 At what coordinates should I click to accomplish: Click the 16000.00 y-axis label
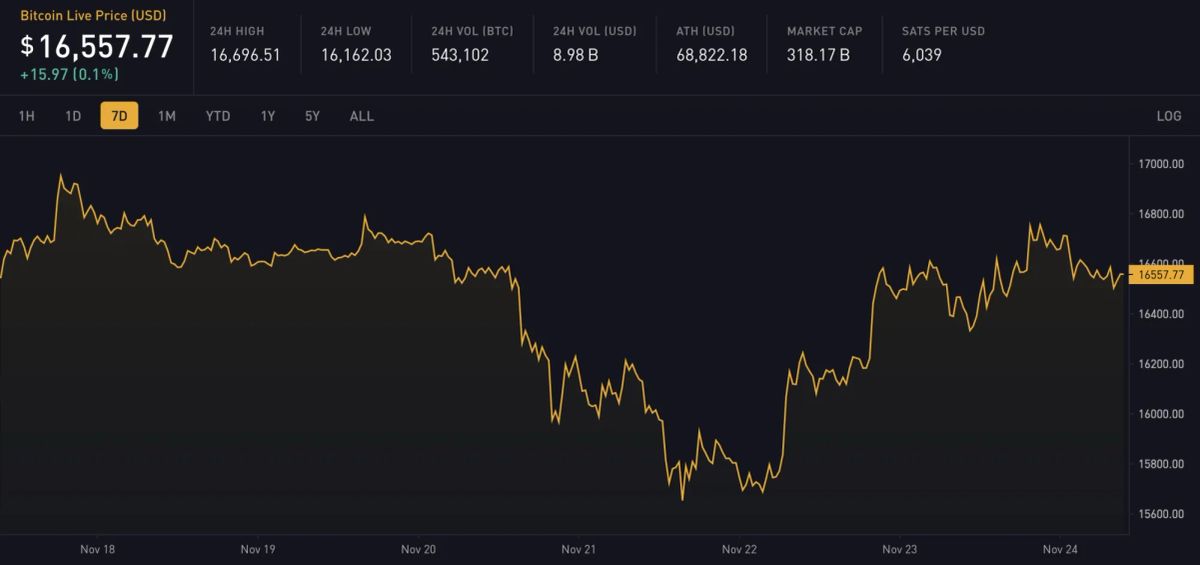(1162, 414)
